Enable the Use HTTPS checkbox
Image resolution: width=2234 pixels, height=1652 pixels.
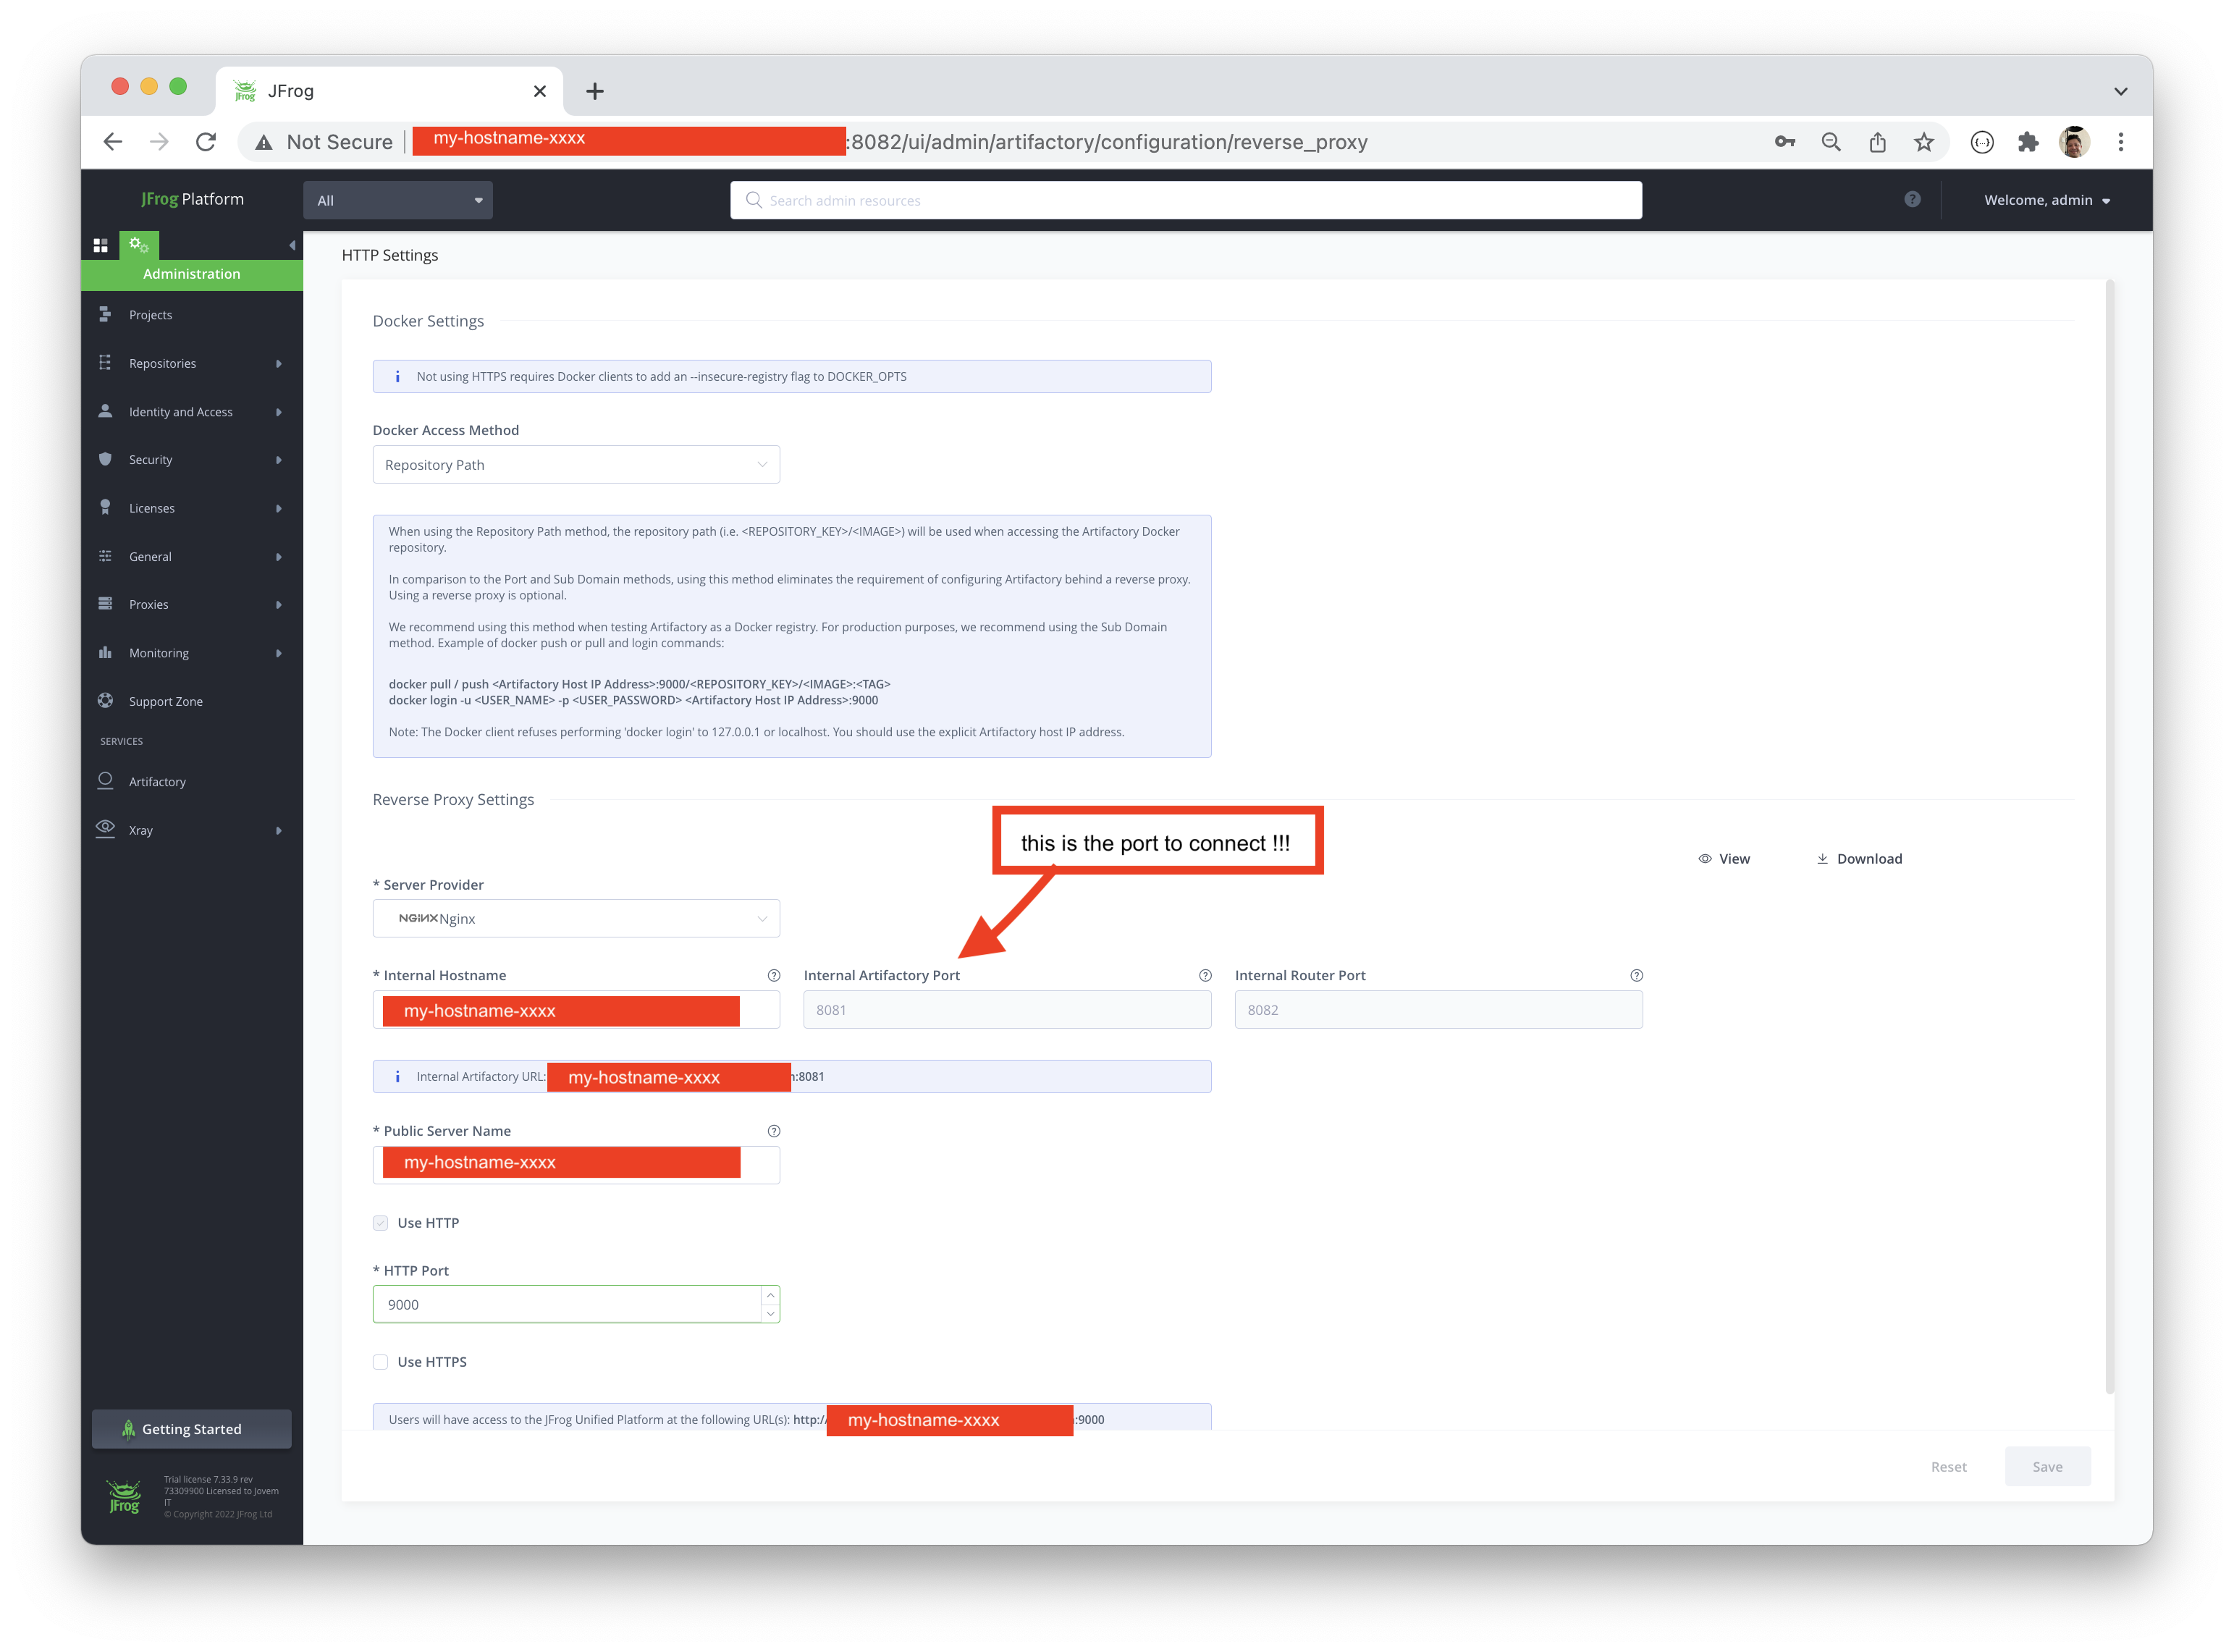point(381,1362)
